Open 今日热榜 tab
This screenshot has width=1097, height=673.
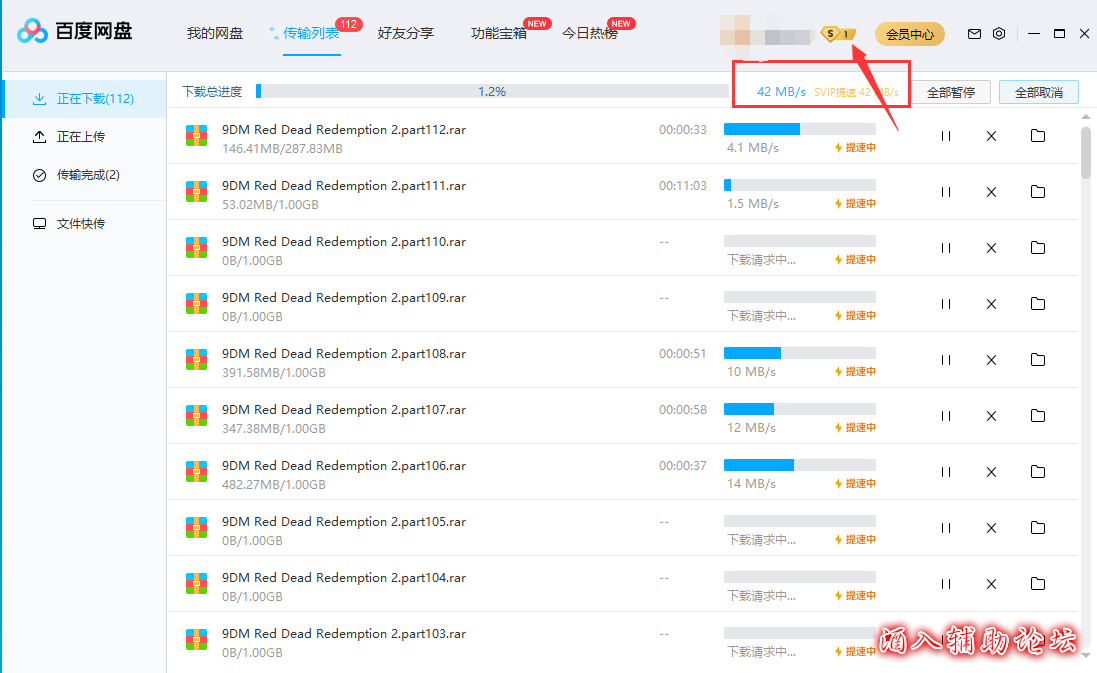coord(590,34)
